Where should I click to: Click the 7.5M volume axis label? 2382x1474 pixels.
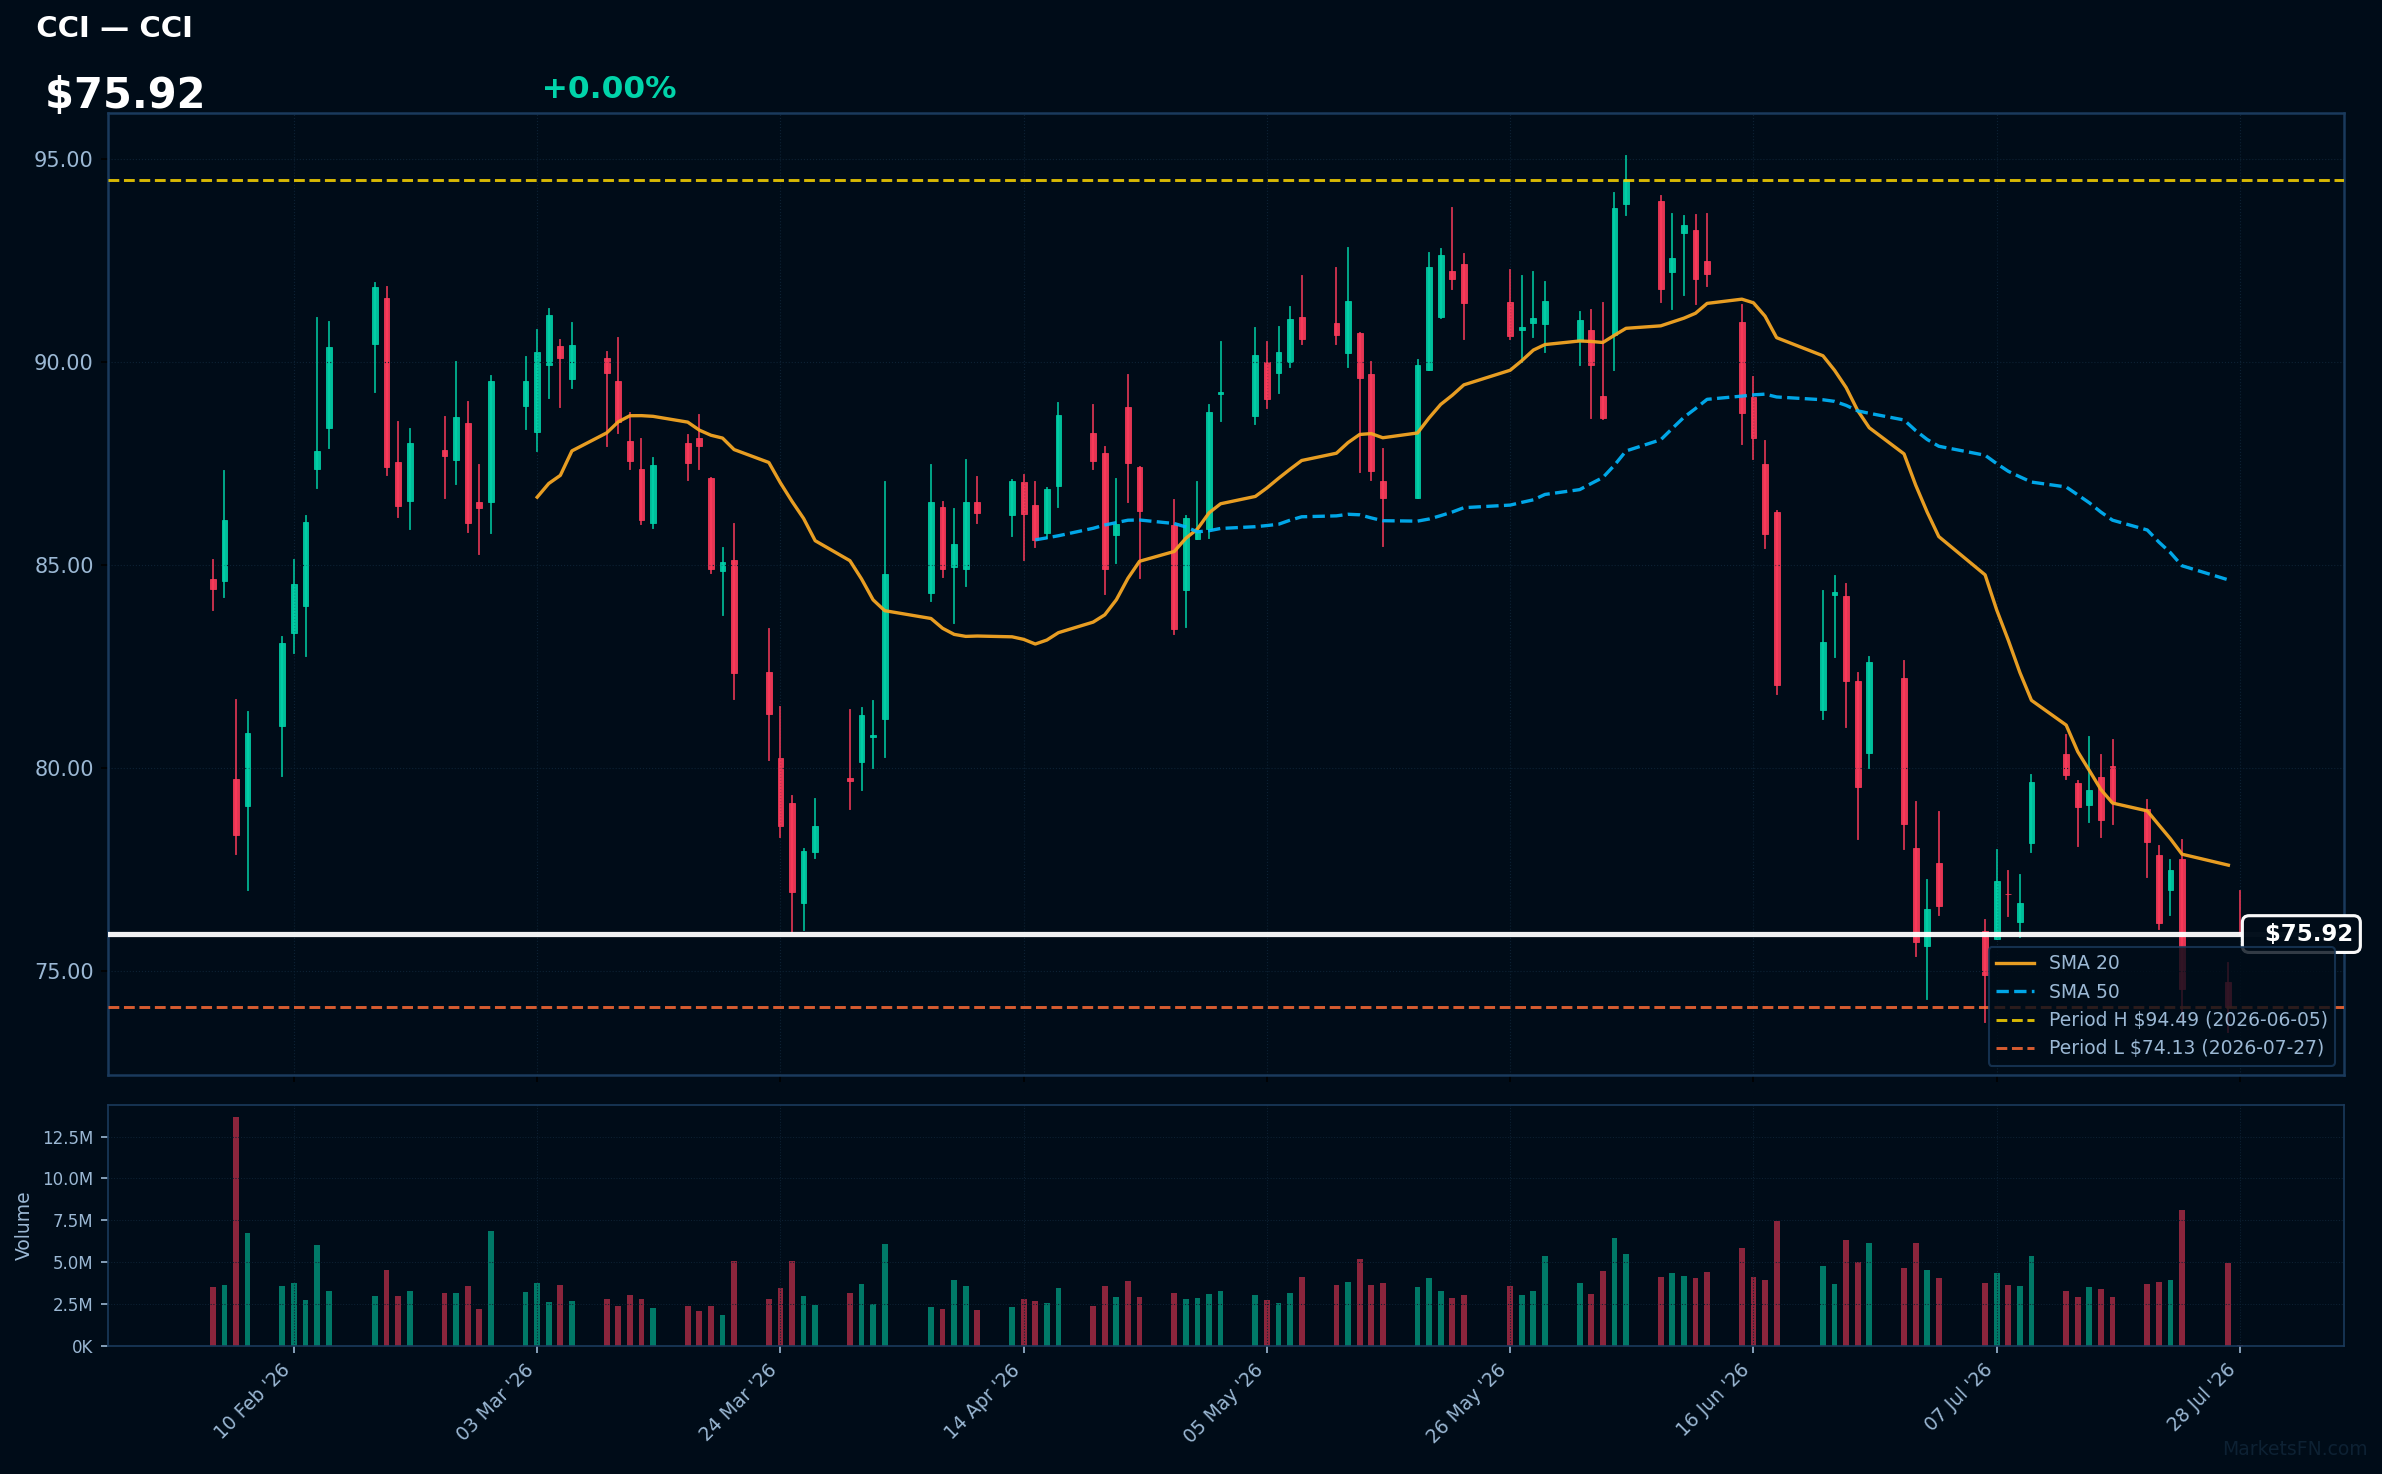(73, 1221)
